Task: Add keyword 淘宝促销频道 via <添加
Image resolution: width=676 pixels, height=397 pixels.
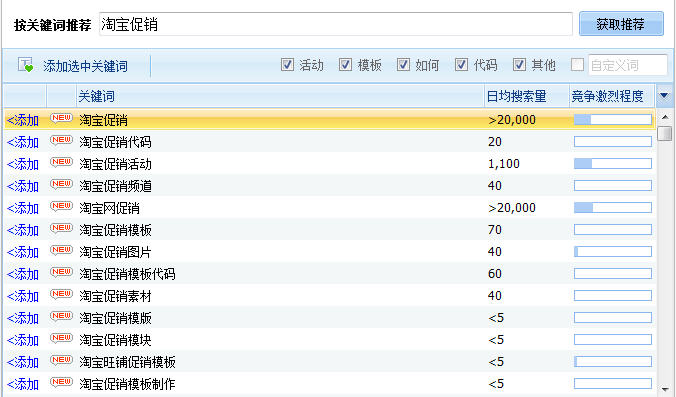Action: [23, 186]
